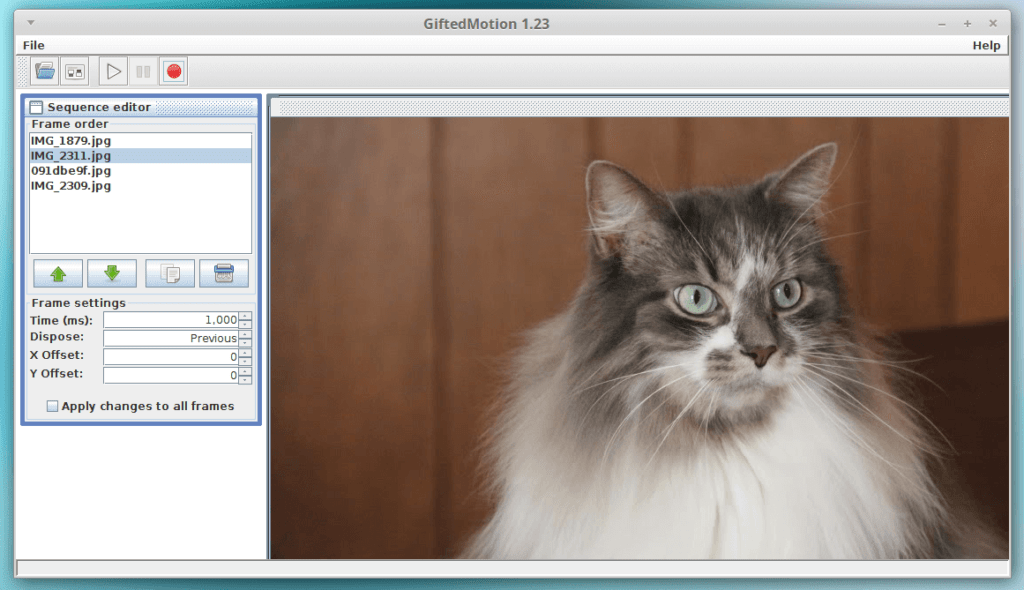Open window menu arrow in title bar
This screenshot has width=1024, height=590.
click(31, 23)
